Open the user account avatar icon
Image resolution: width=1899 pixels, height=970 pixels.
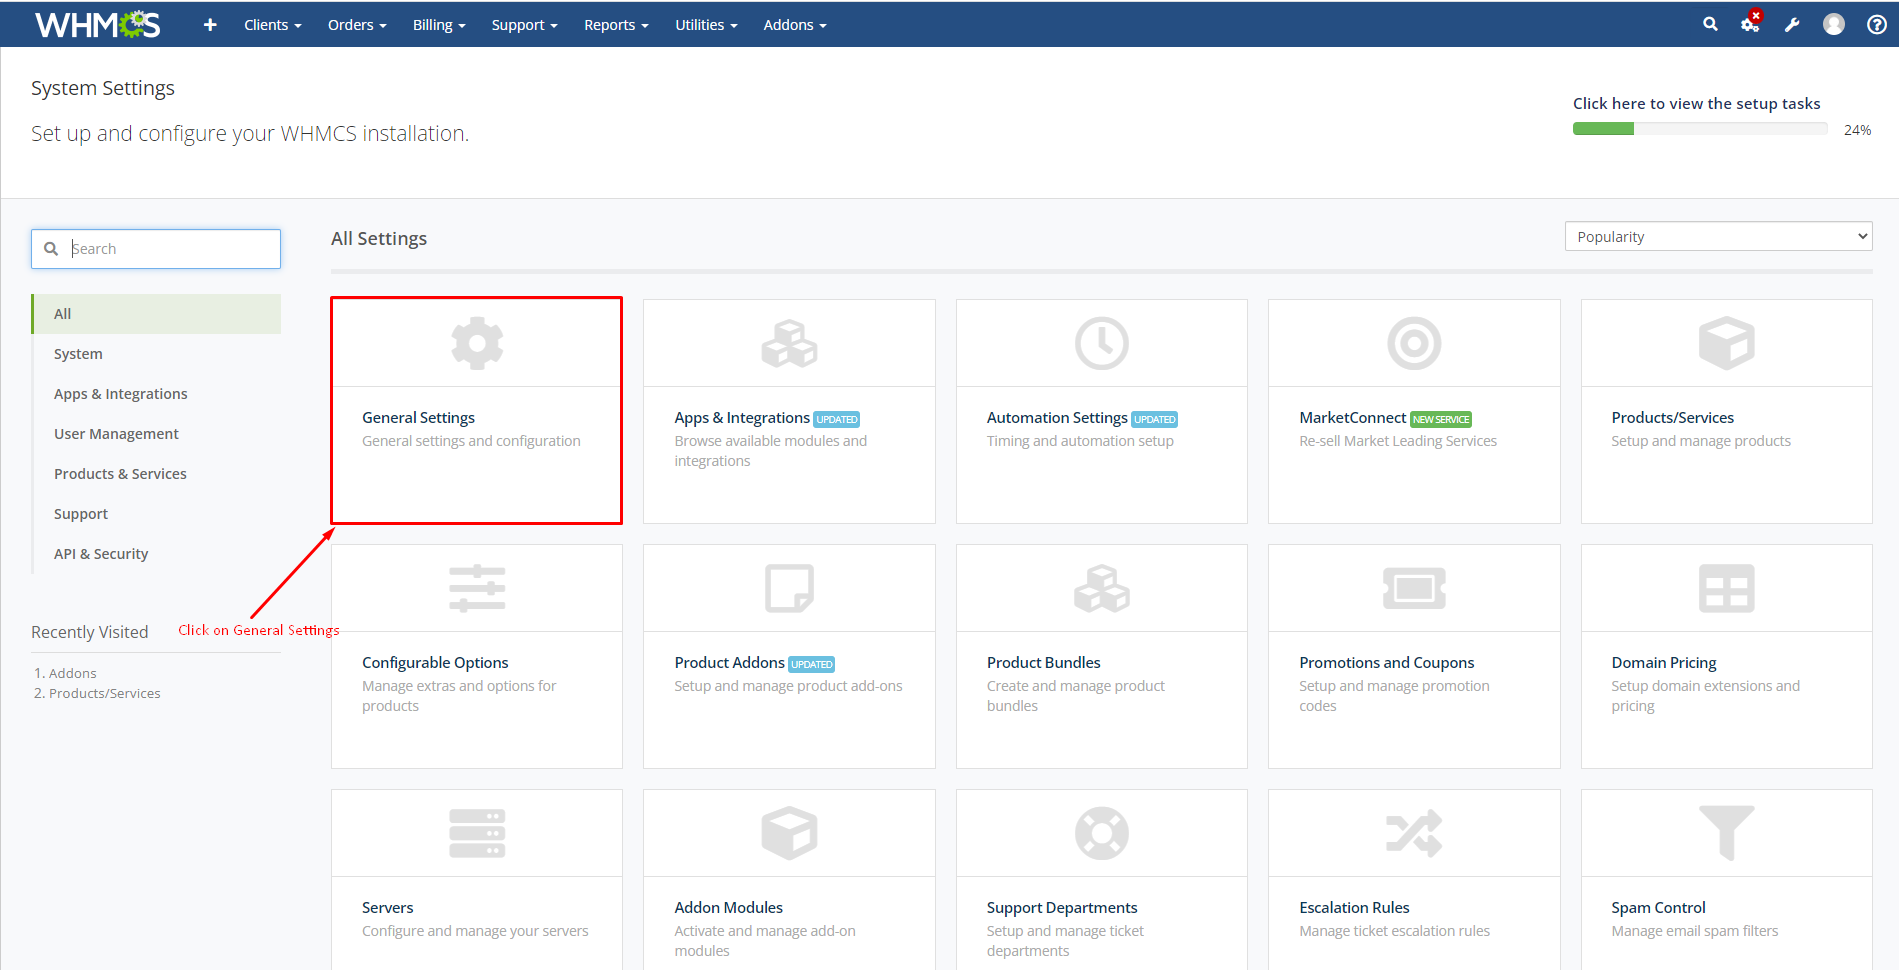tap(1834, 25)
